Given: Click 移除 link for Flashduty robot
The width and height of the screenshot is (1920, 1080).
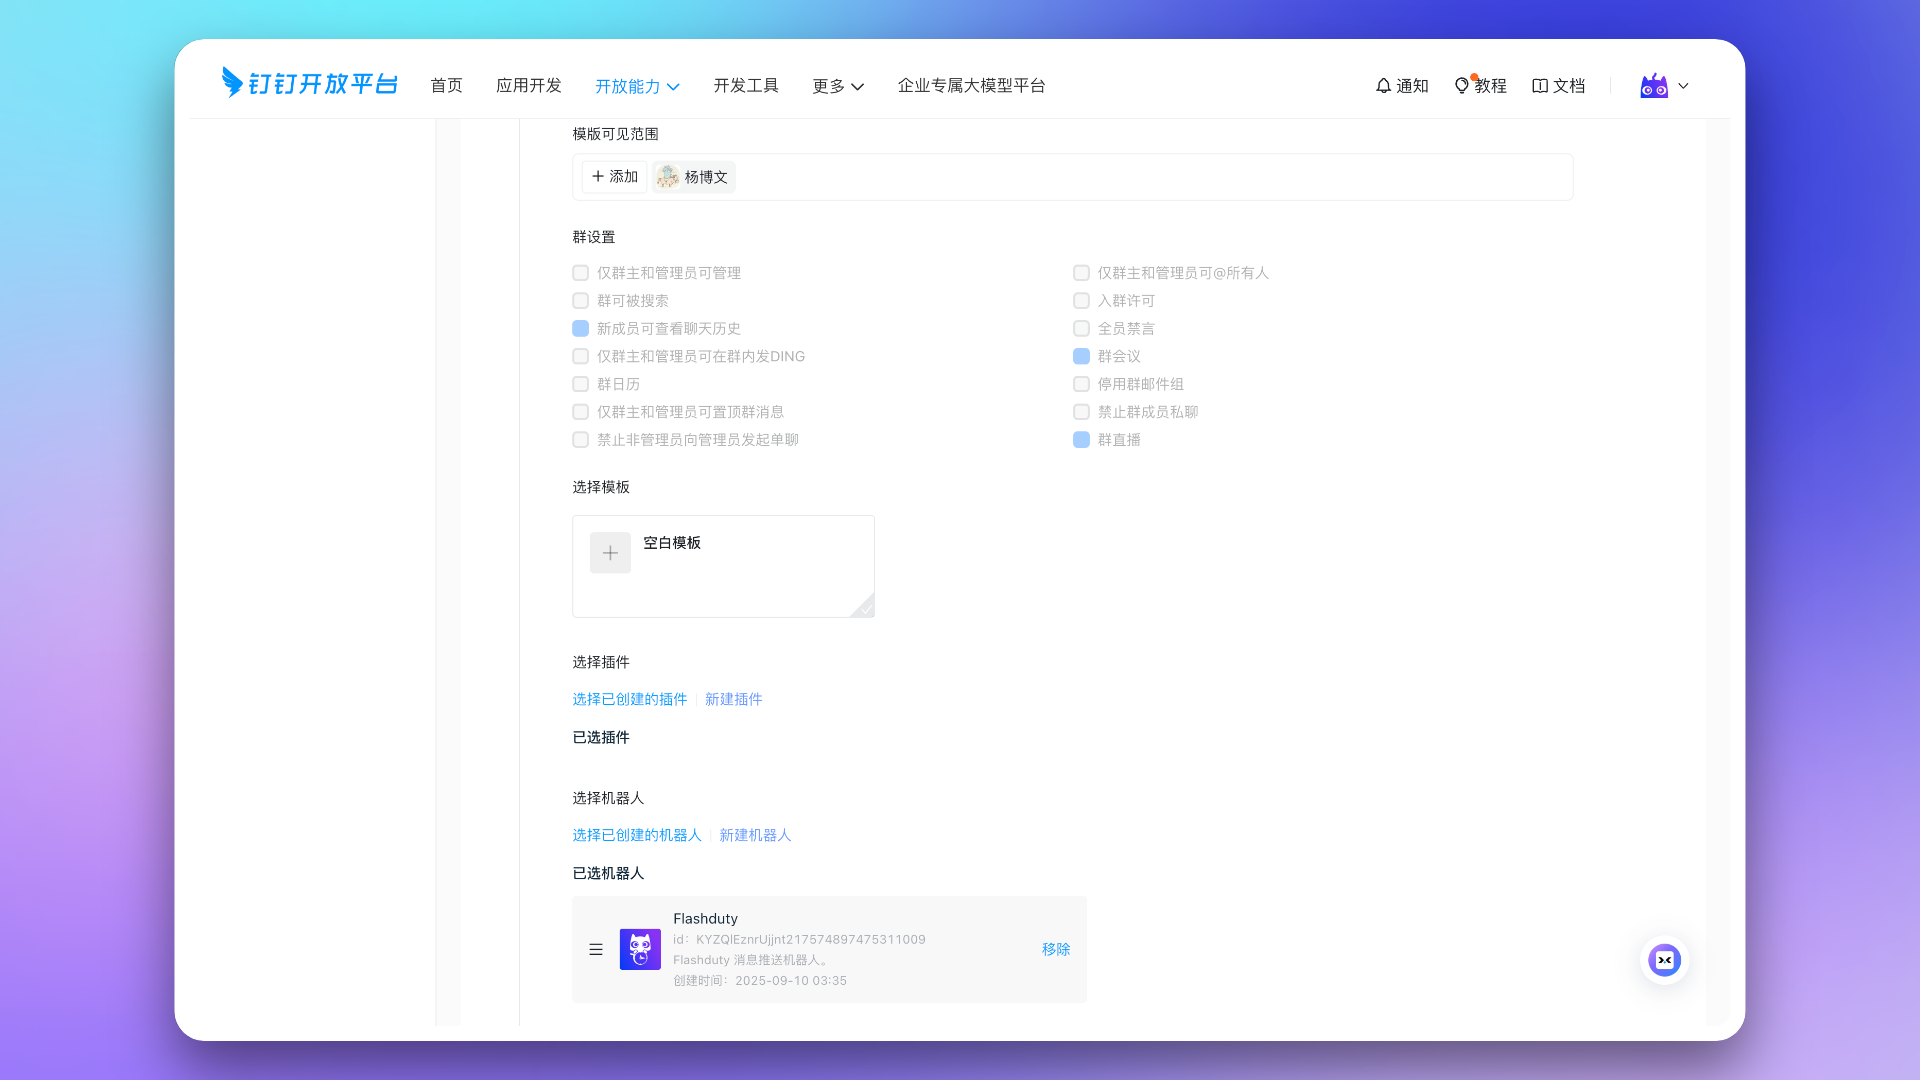Looking at the screenshot, I should 1056,950.
